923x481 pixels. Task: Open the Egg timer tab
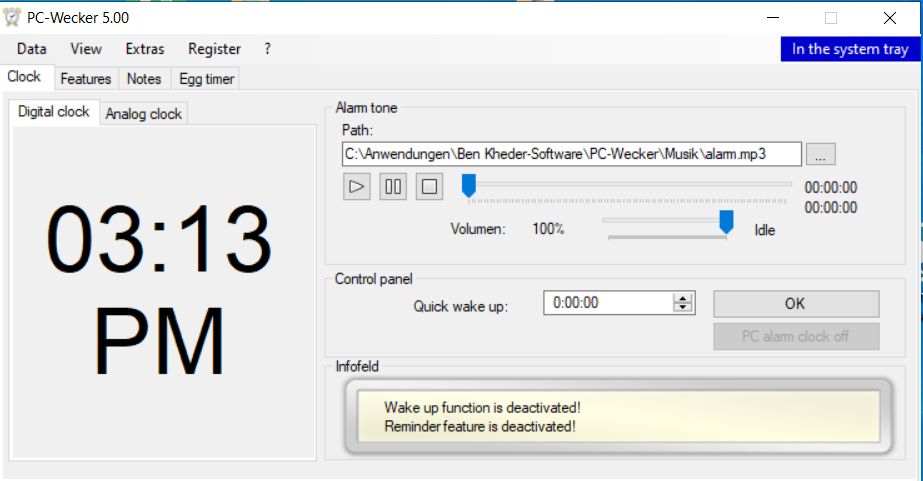[207, 79]
